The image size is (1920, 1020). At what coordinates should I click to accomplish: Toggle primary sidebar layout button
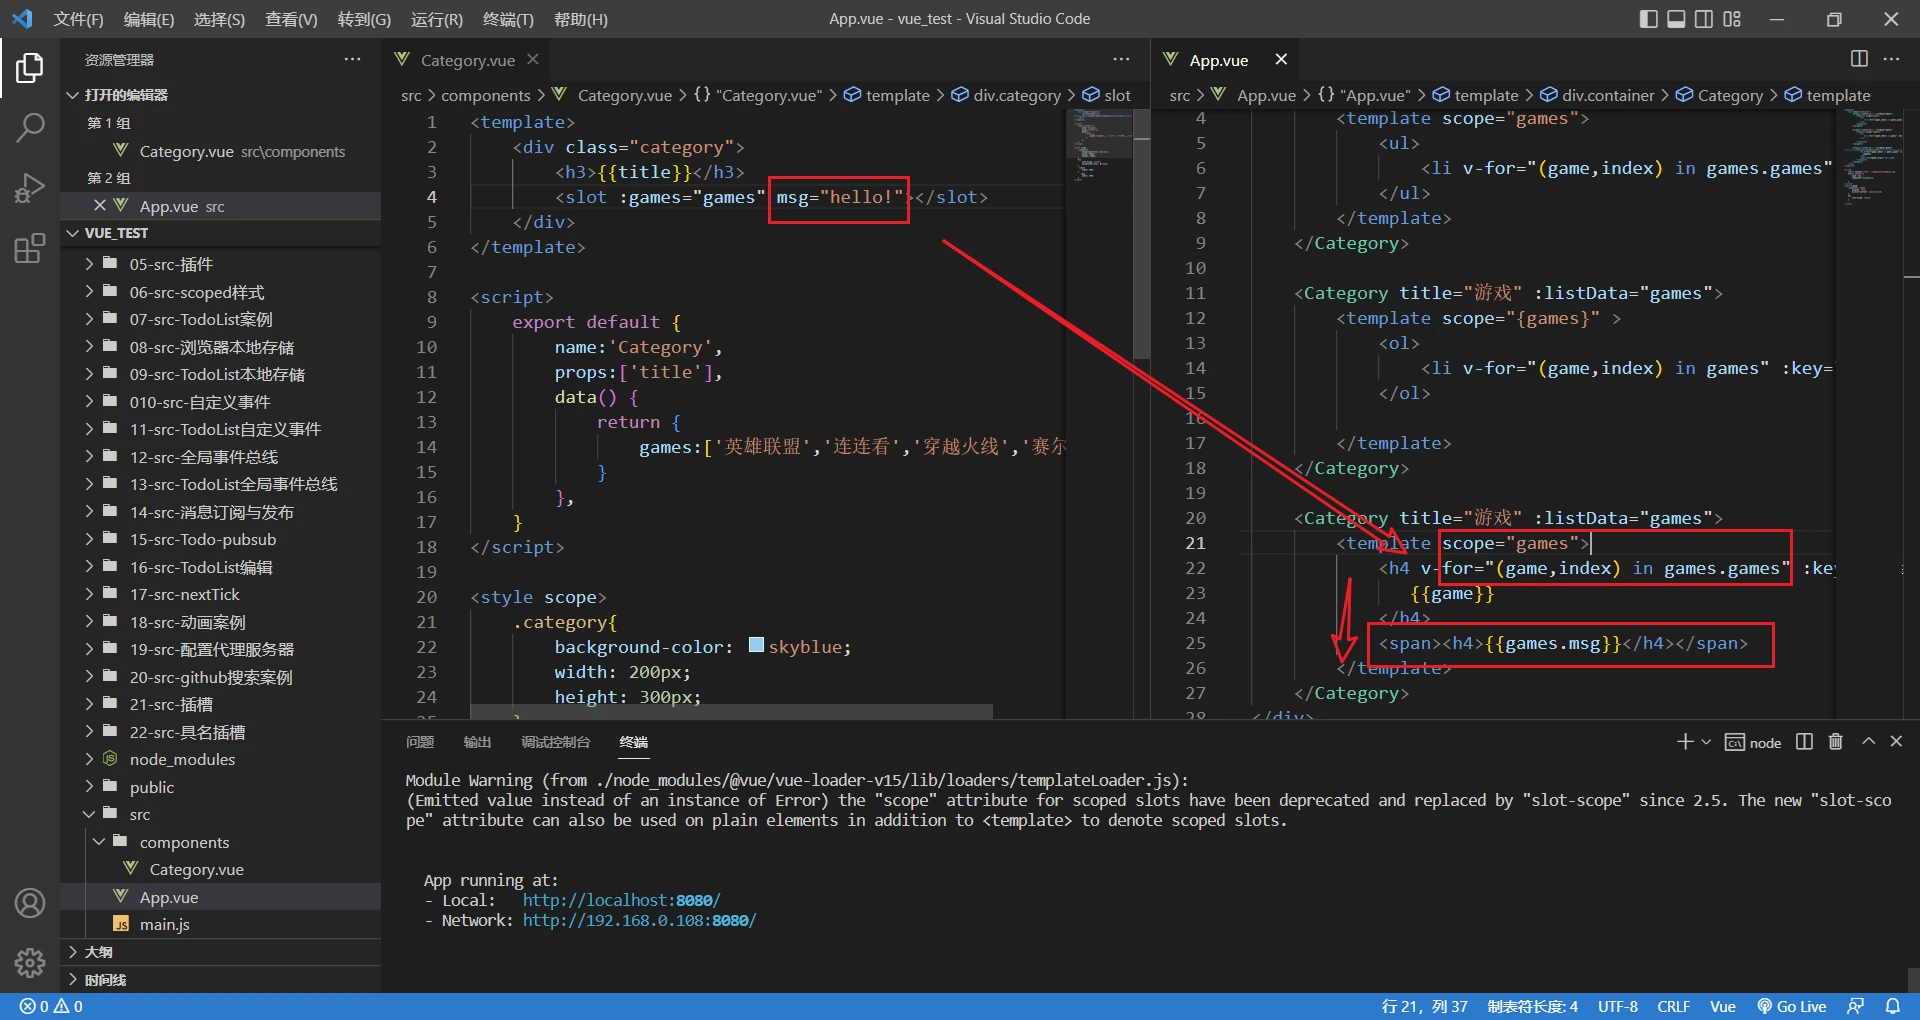click(1648, 19)
